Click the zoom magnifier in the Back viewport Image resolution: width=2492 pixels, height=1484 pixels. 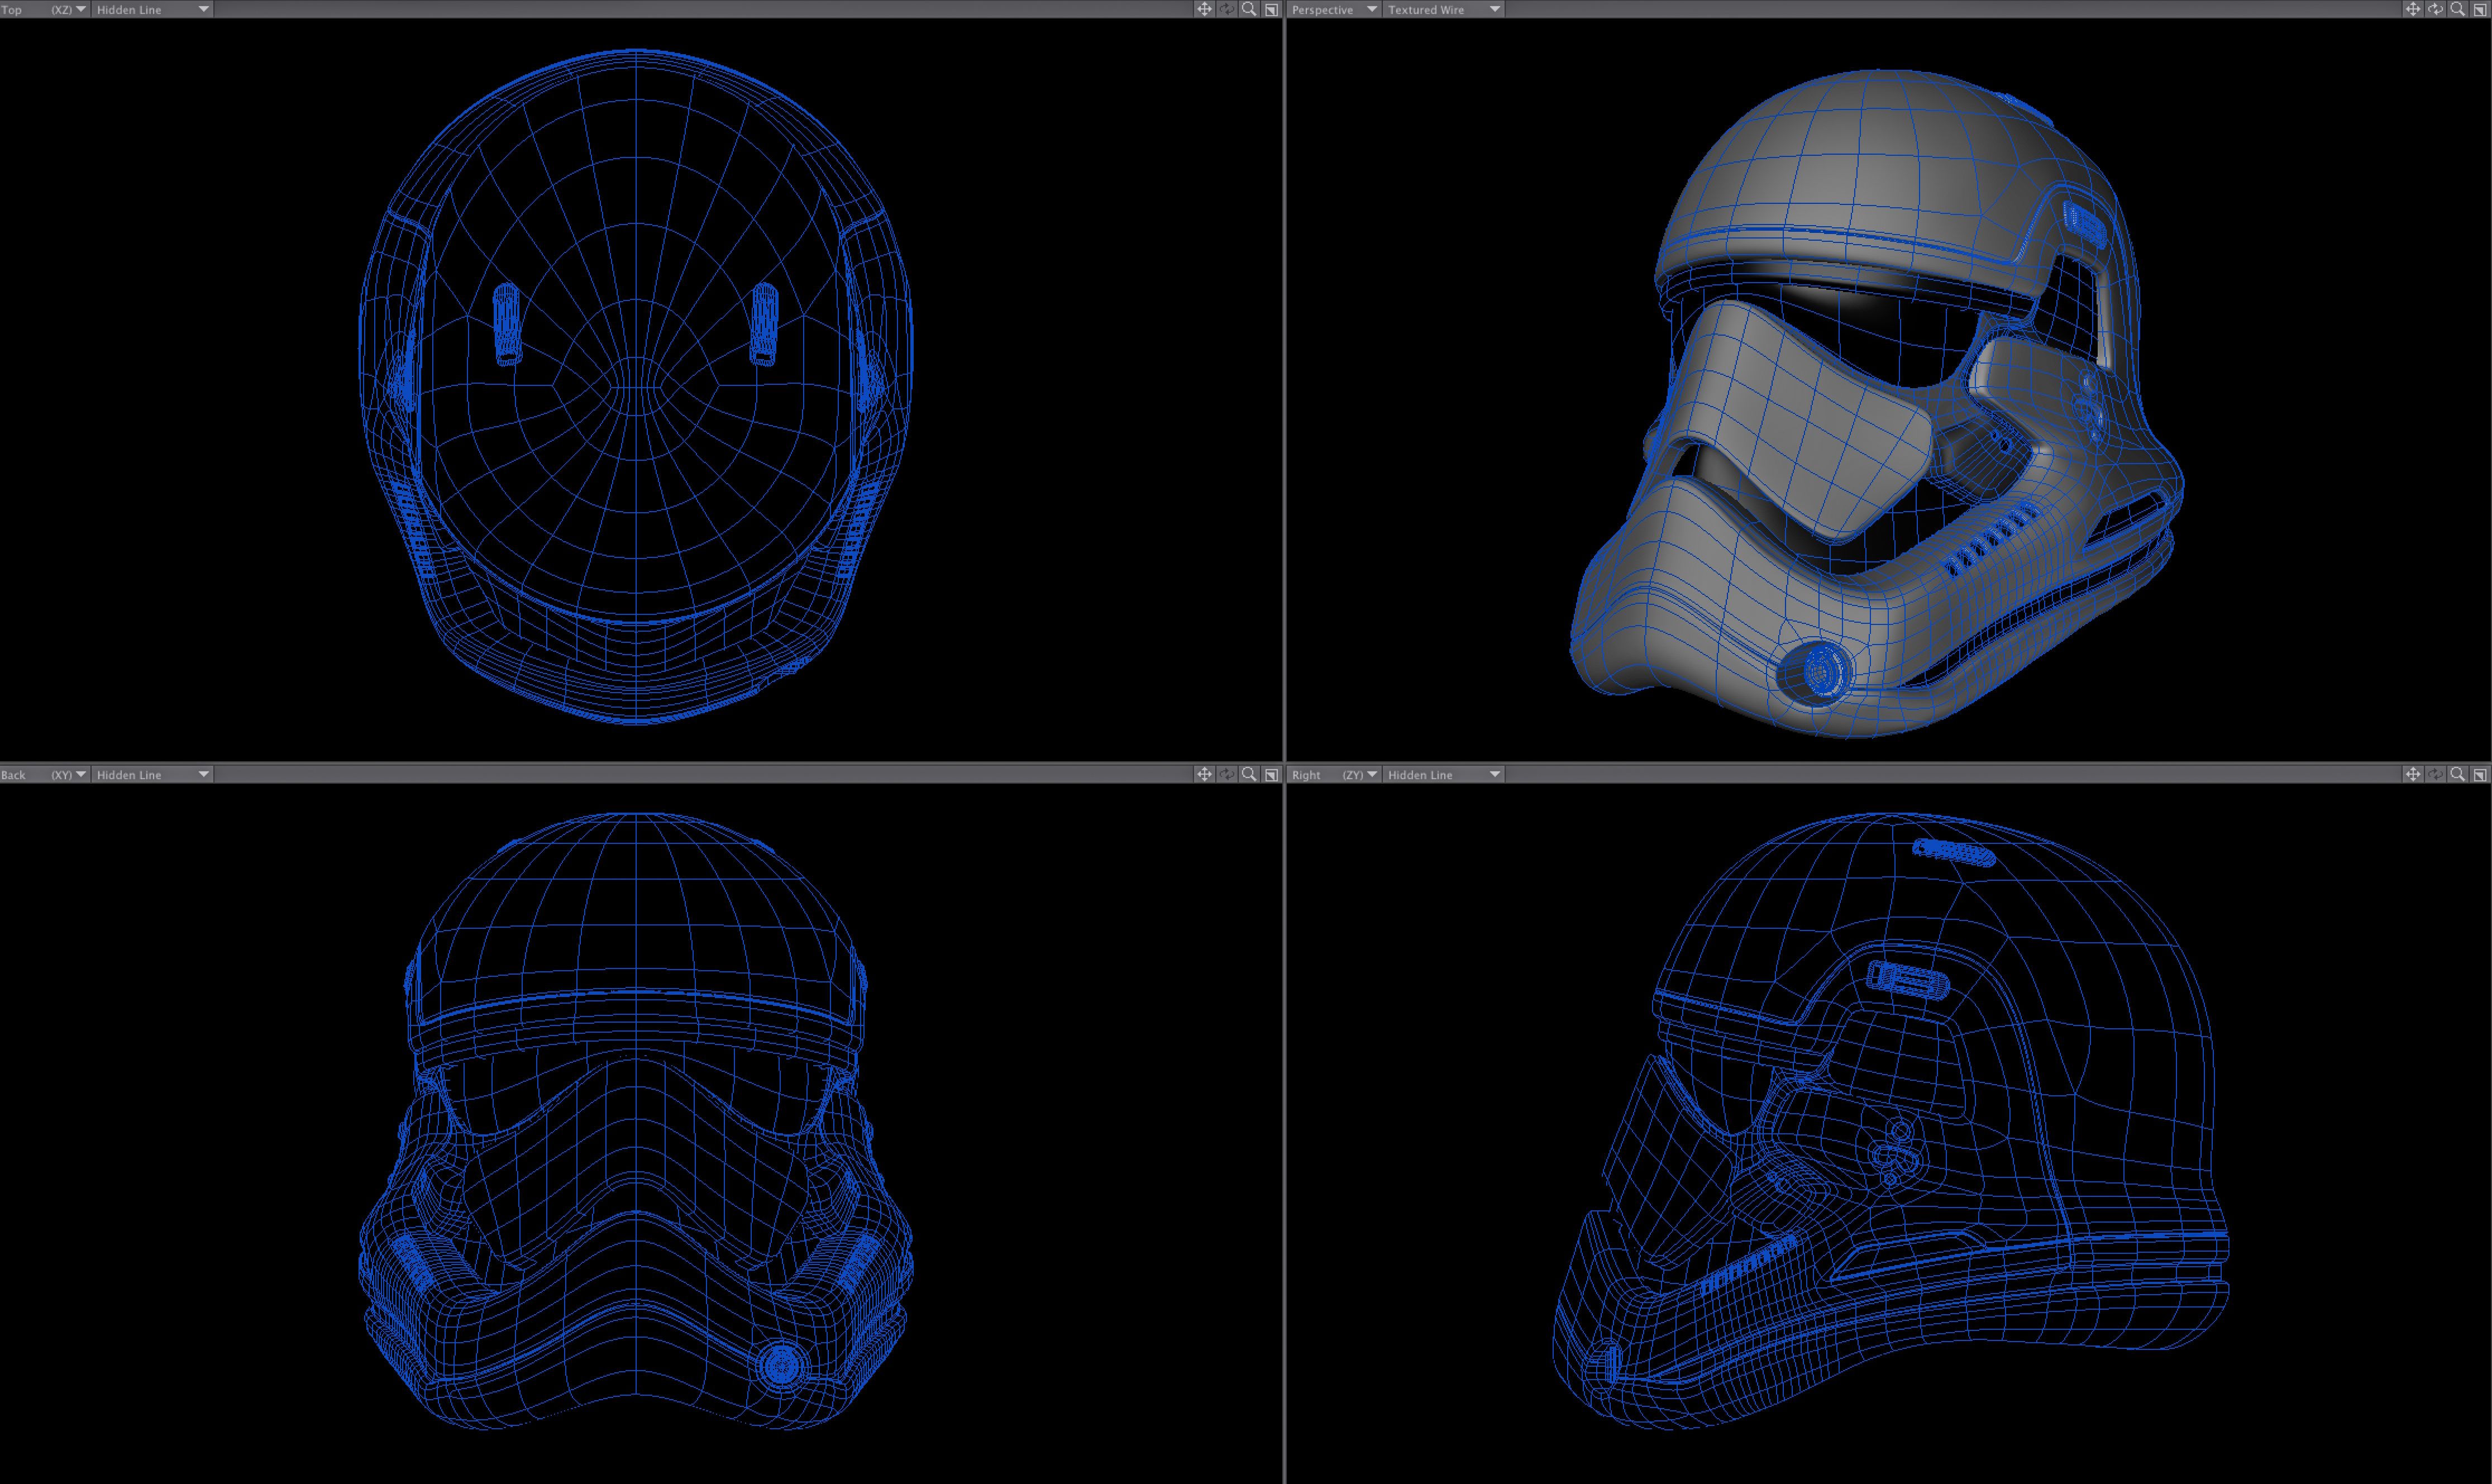click(1249, 774)
